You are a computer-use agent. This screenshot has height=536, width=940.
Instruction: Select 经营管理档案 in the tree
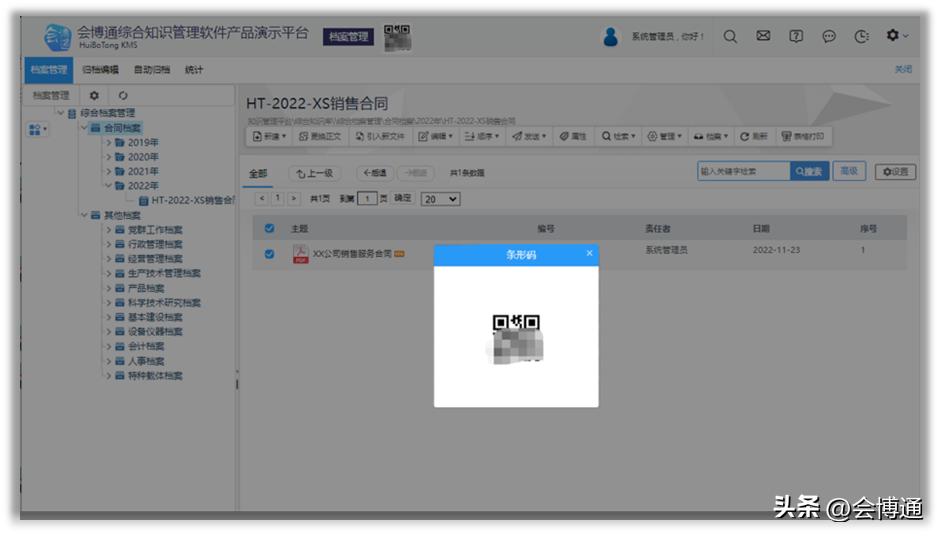(155, 258)
